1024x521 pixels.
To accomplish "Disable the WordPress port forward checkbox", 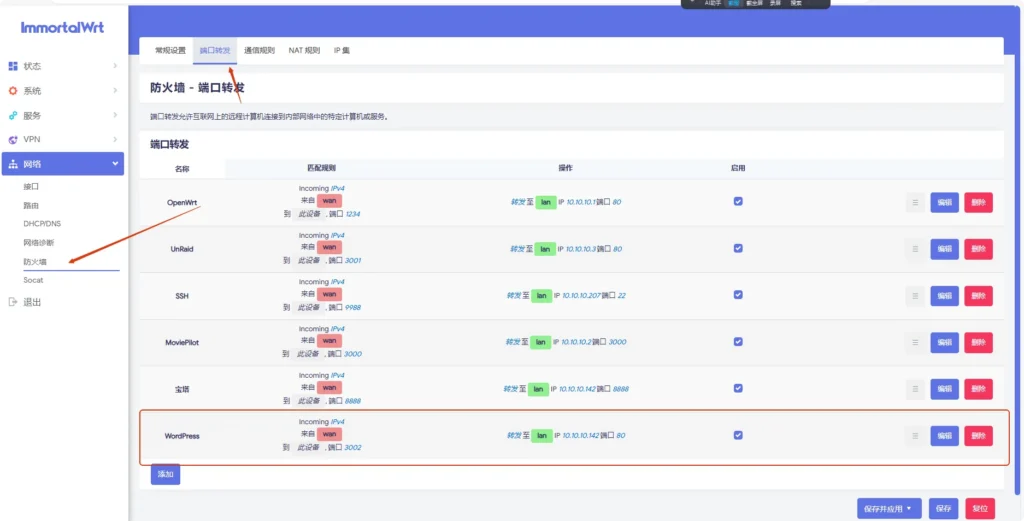I will [738, 435].
